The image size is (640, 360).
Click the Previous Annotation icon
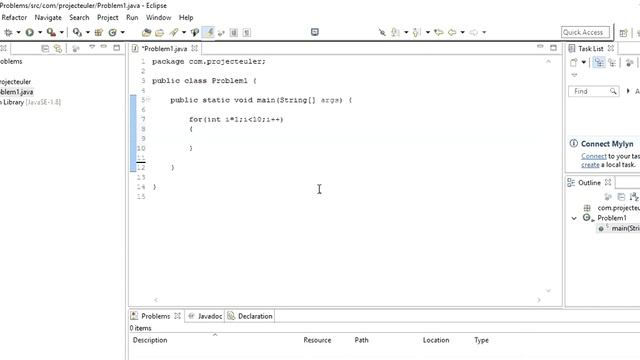click(x=417, y=32)
